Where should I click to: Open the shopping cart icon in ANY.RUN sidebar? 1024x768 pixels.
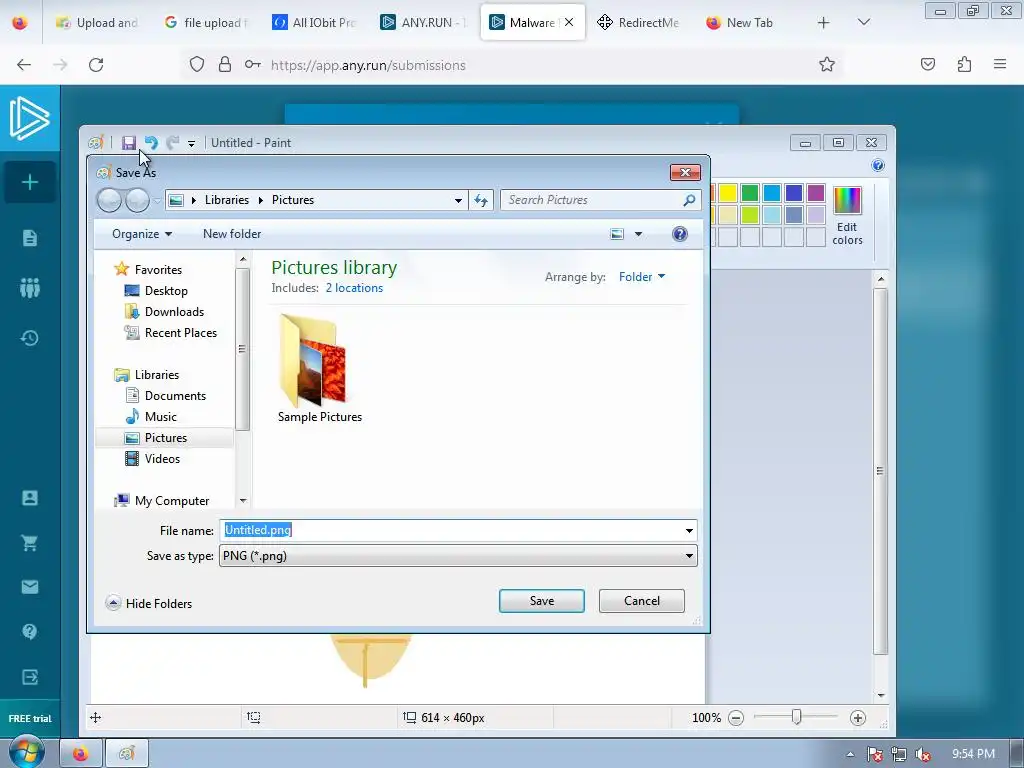coord(29,543)
